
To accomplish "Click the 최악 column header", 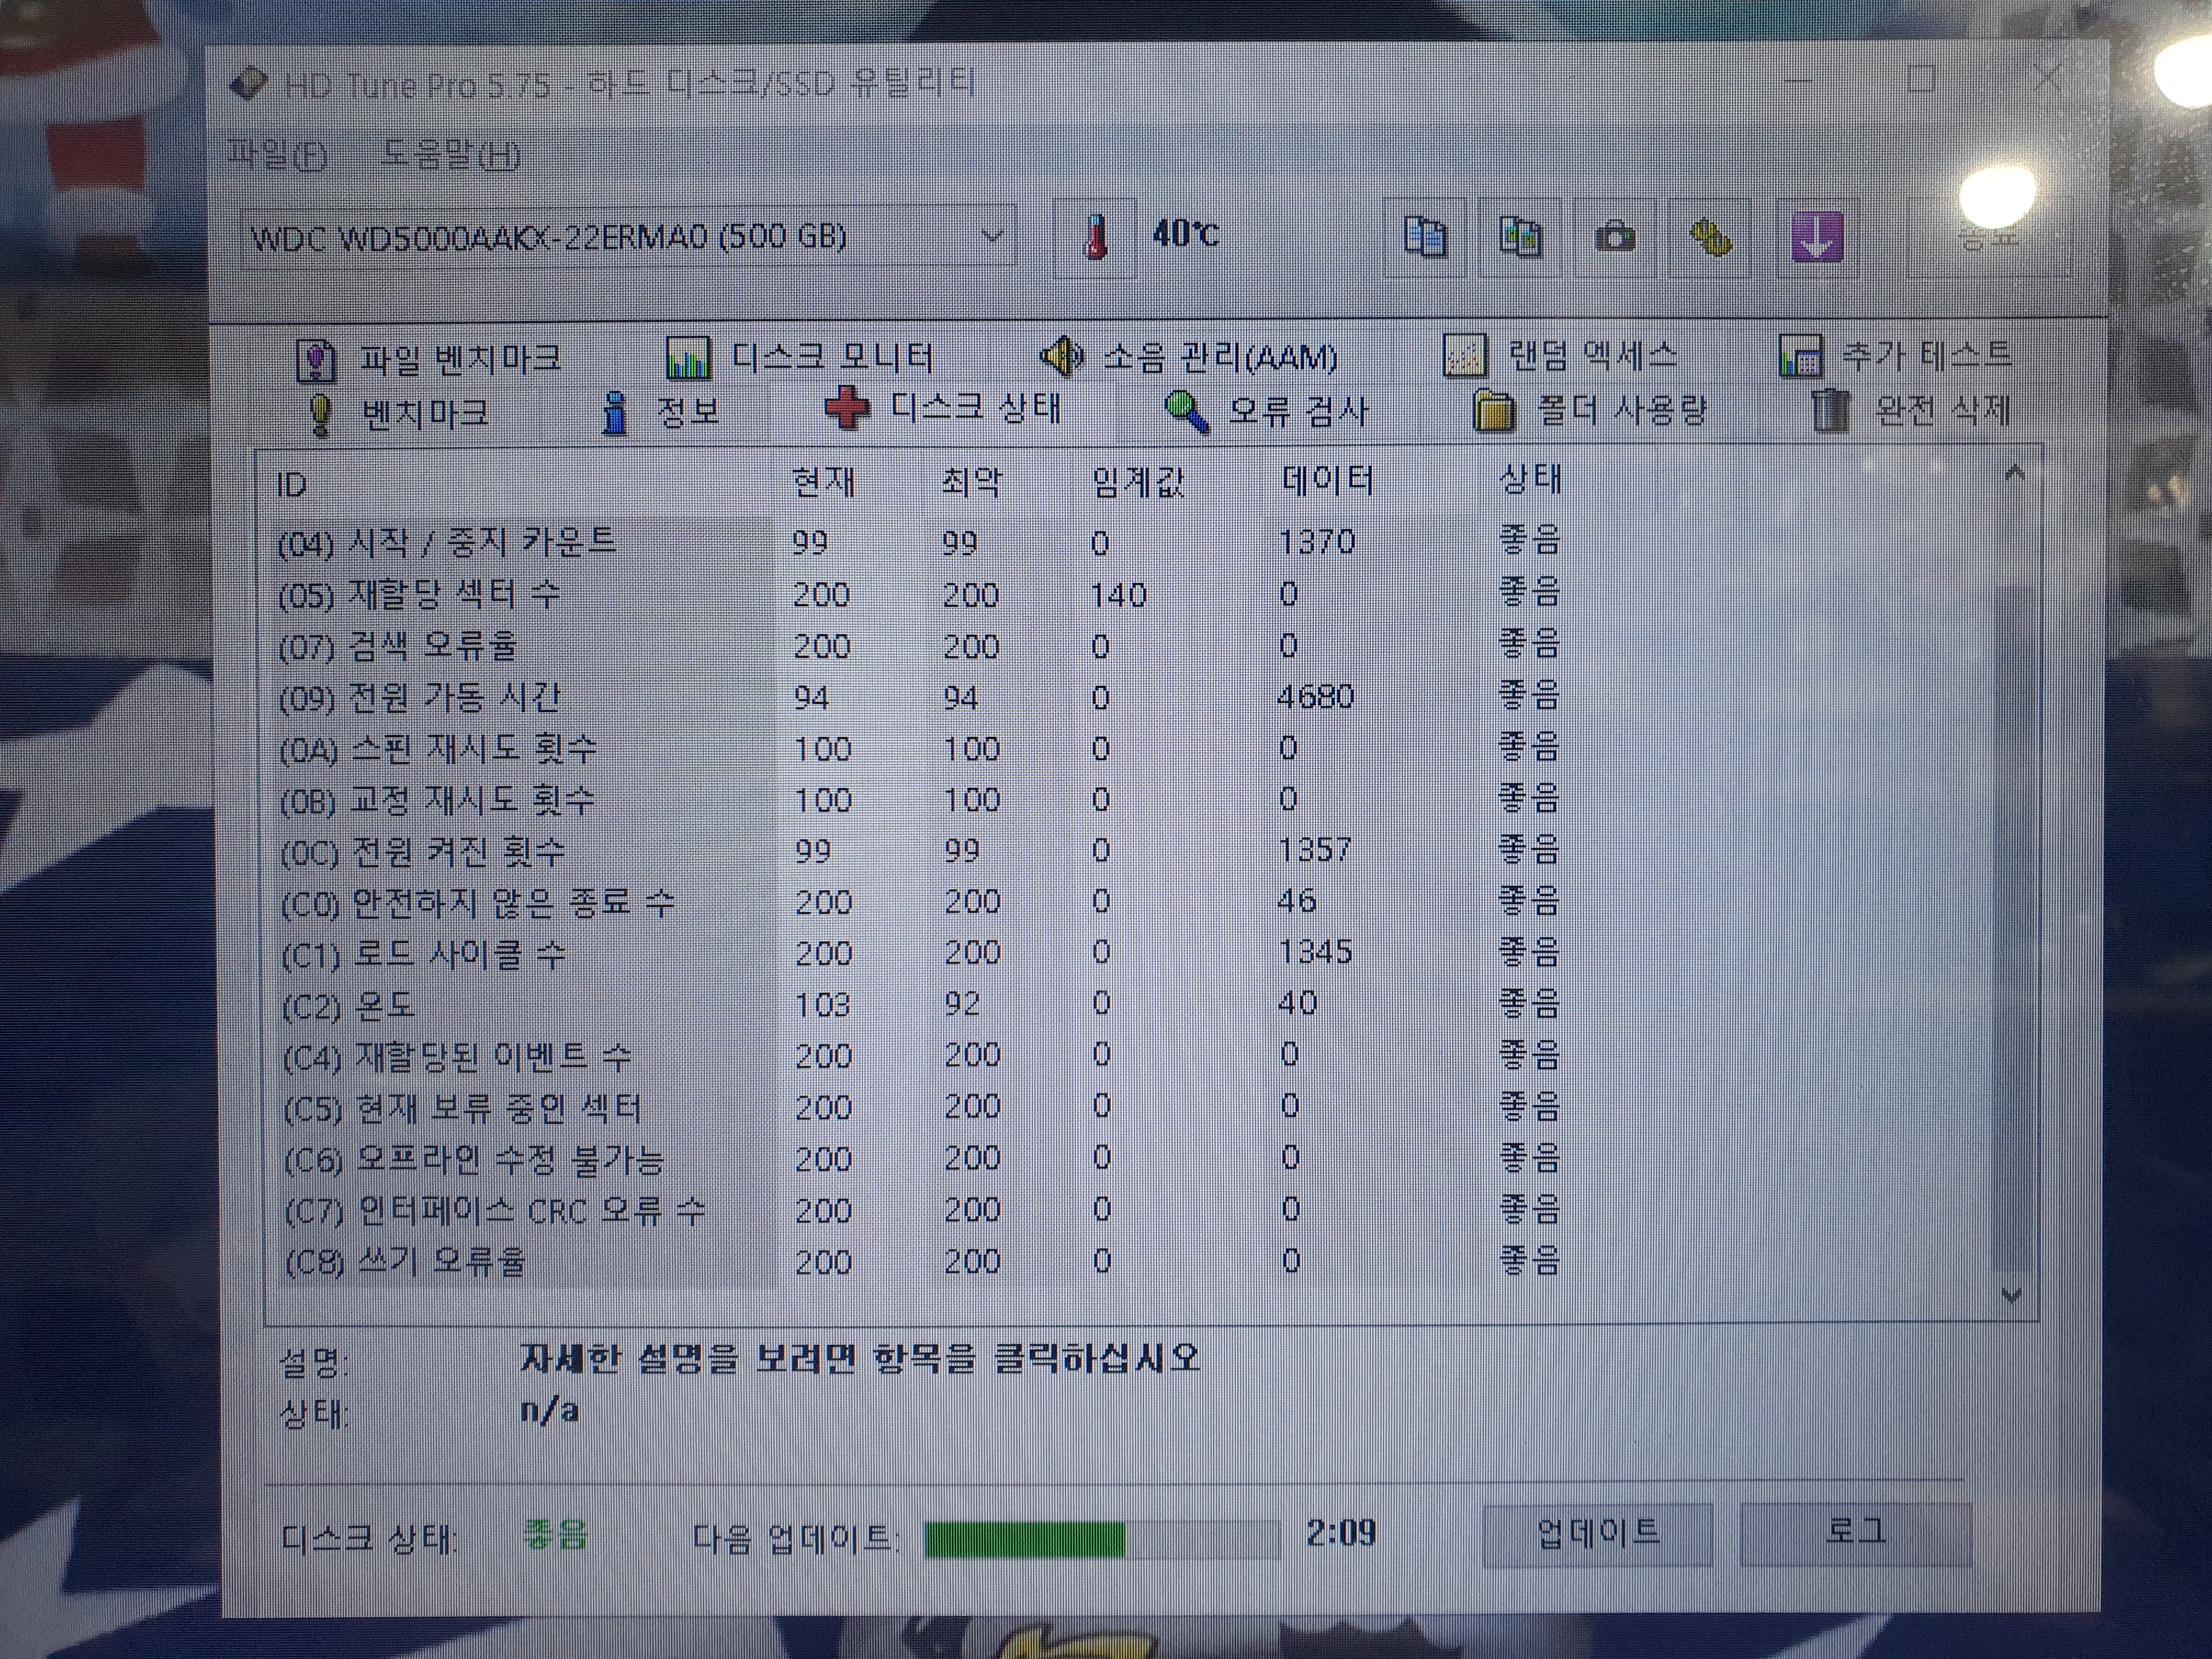I will point(972,482).
